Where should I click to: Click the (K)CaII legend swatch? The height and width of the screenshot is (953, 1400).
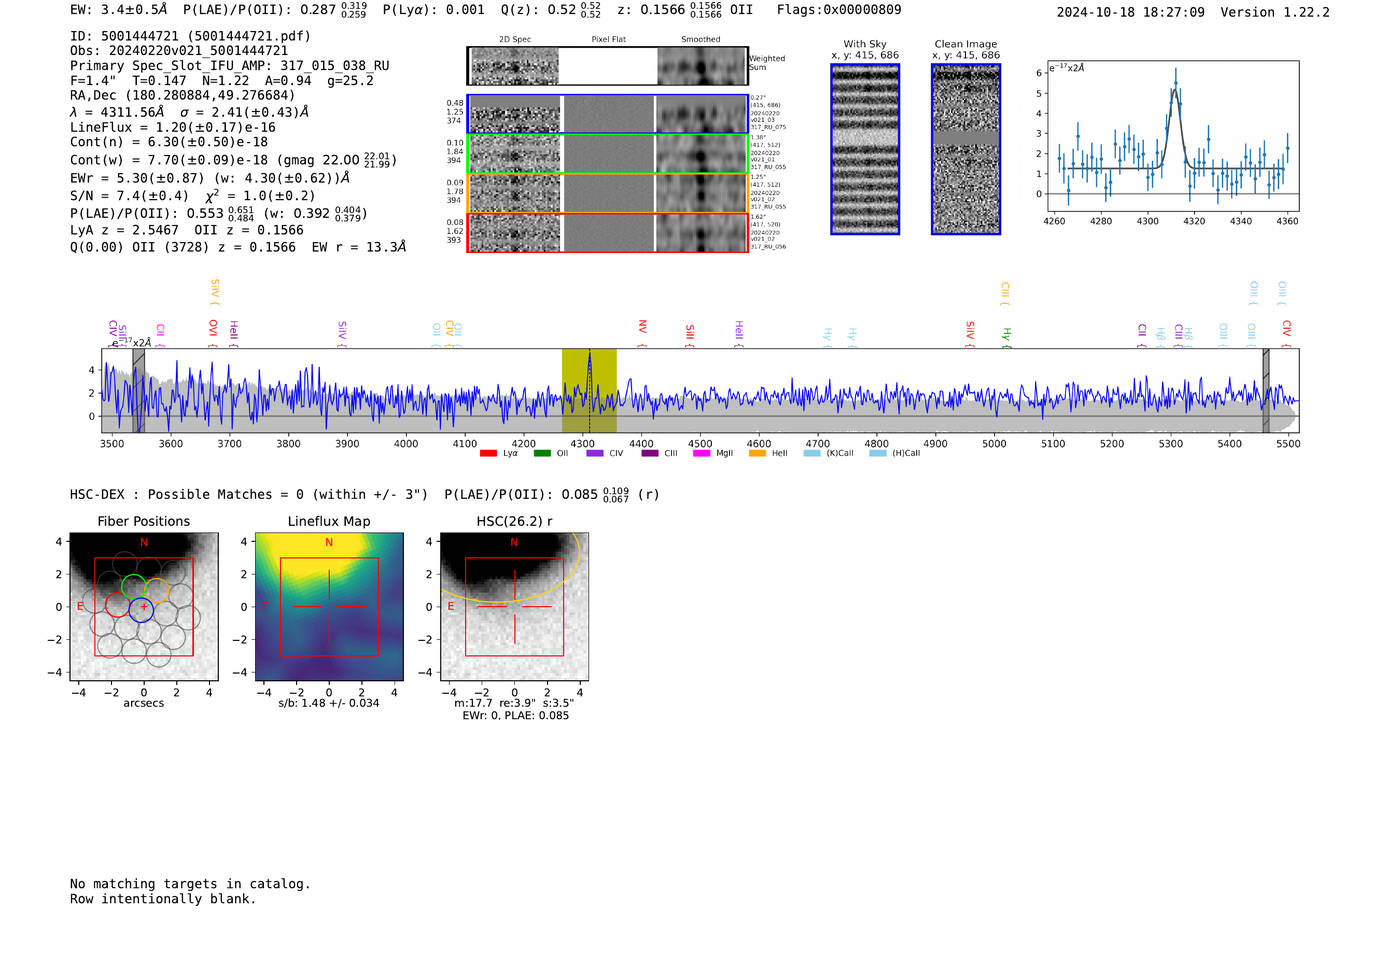click(x=812, y=454)
